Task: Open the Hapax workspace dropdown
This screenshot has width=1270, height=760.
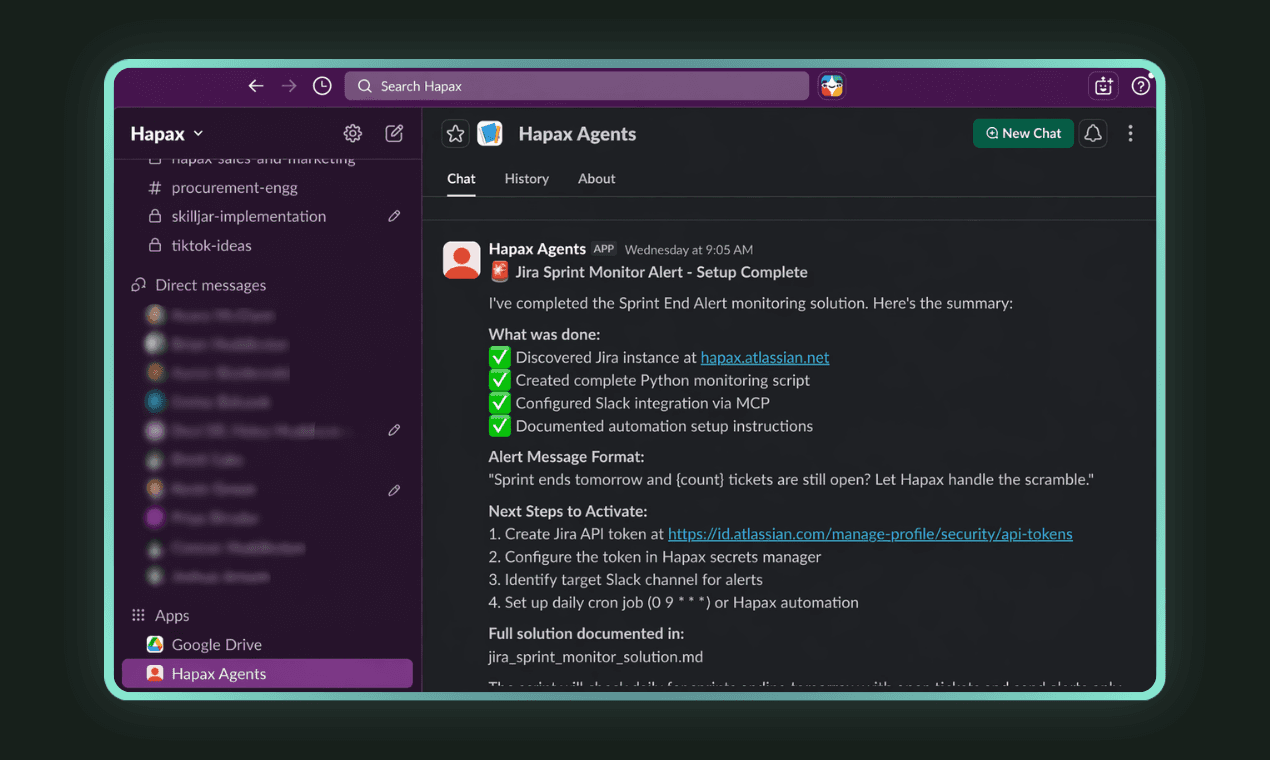Action: point(166,133)
